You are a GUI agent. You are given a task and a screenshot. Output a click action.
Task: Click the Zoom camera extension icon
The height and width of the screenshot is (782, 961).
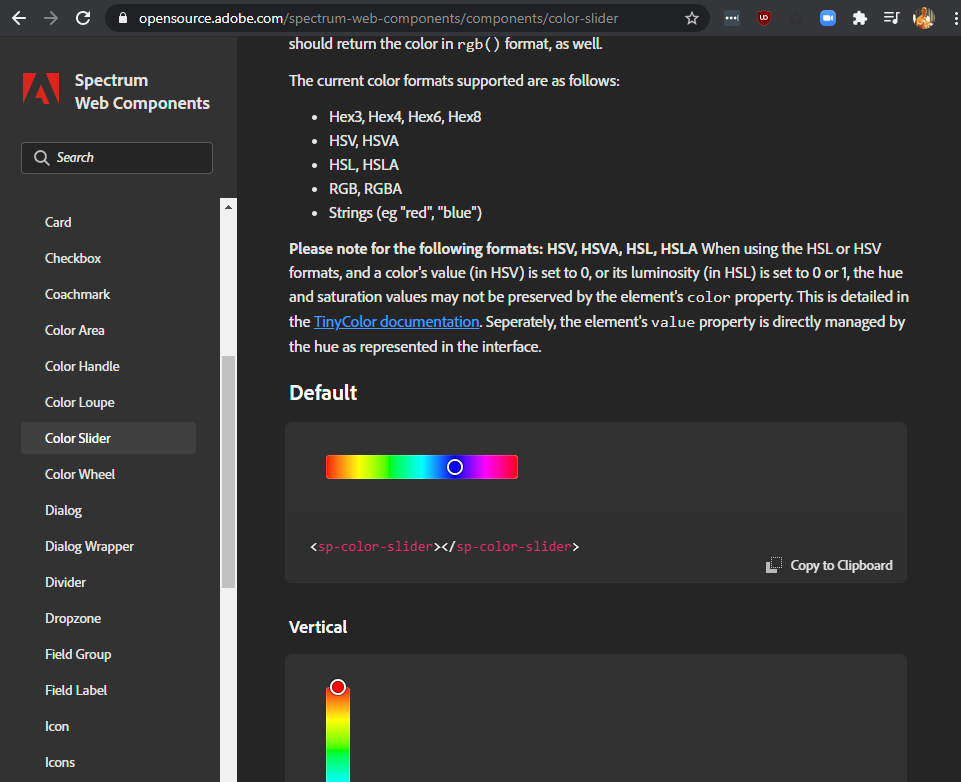(827, 18)
